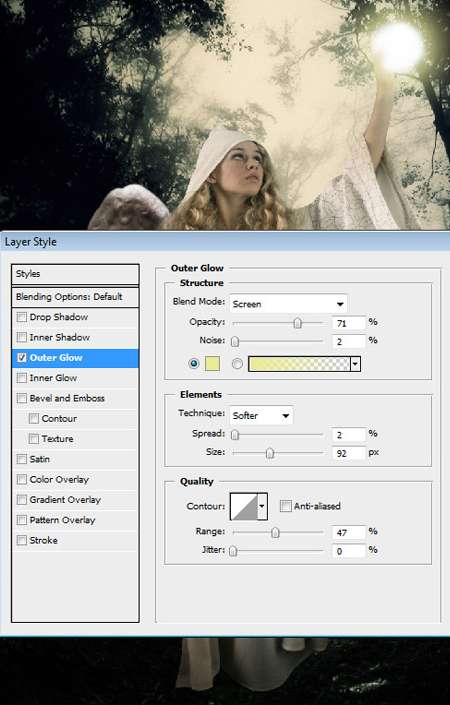The height and width of the screenshot is (705, 450).
Task: Open the Technique dropdown showing Softer
Action: pos(261,415)
